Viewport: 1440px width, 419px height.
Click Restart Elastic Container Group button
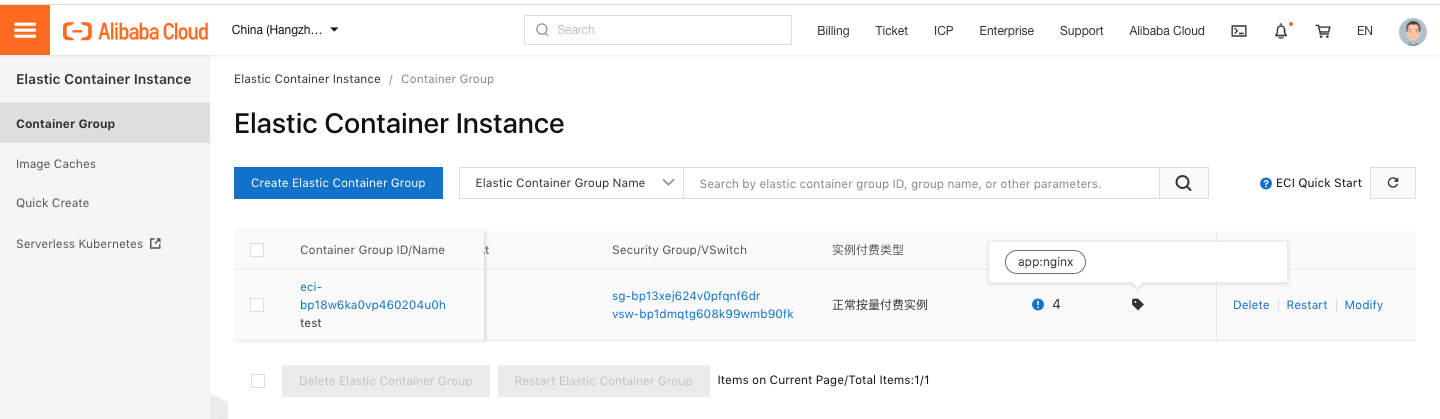click(603, 381)
